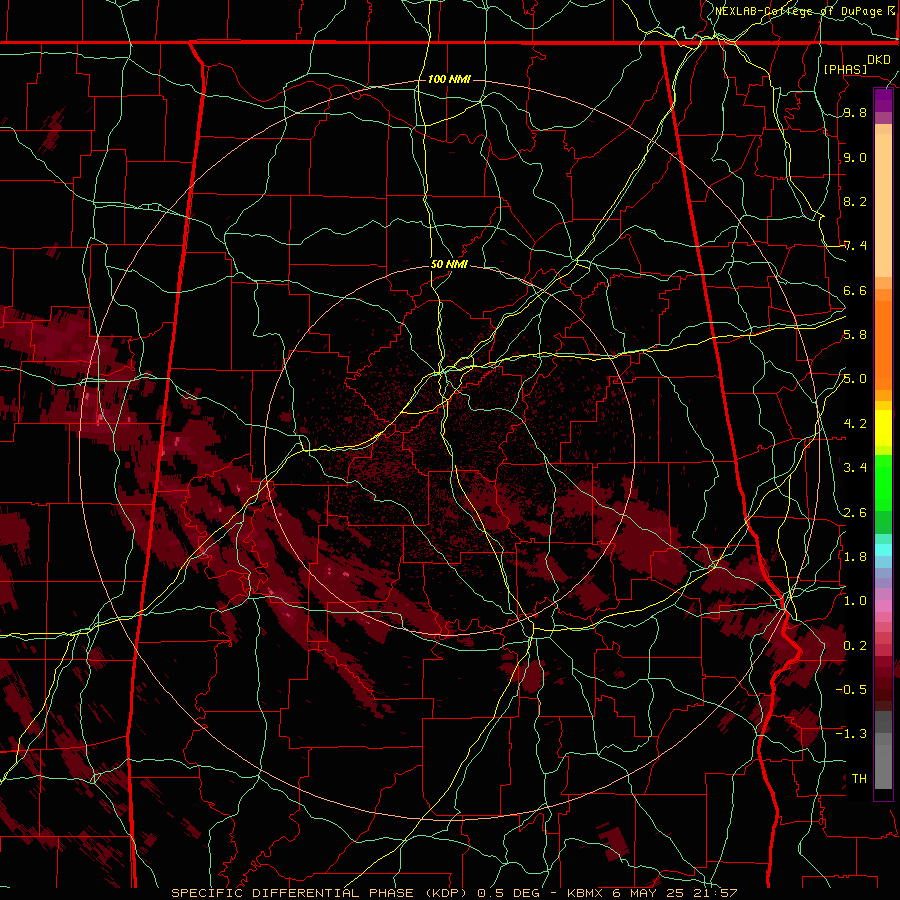The width and height of the screenshot is (900, 900).
Task: Click the "50 NMI" range ring label
Action: [449, 265]
